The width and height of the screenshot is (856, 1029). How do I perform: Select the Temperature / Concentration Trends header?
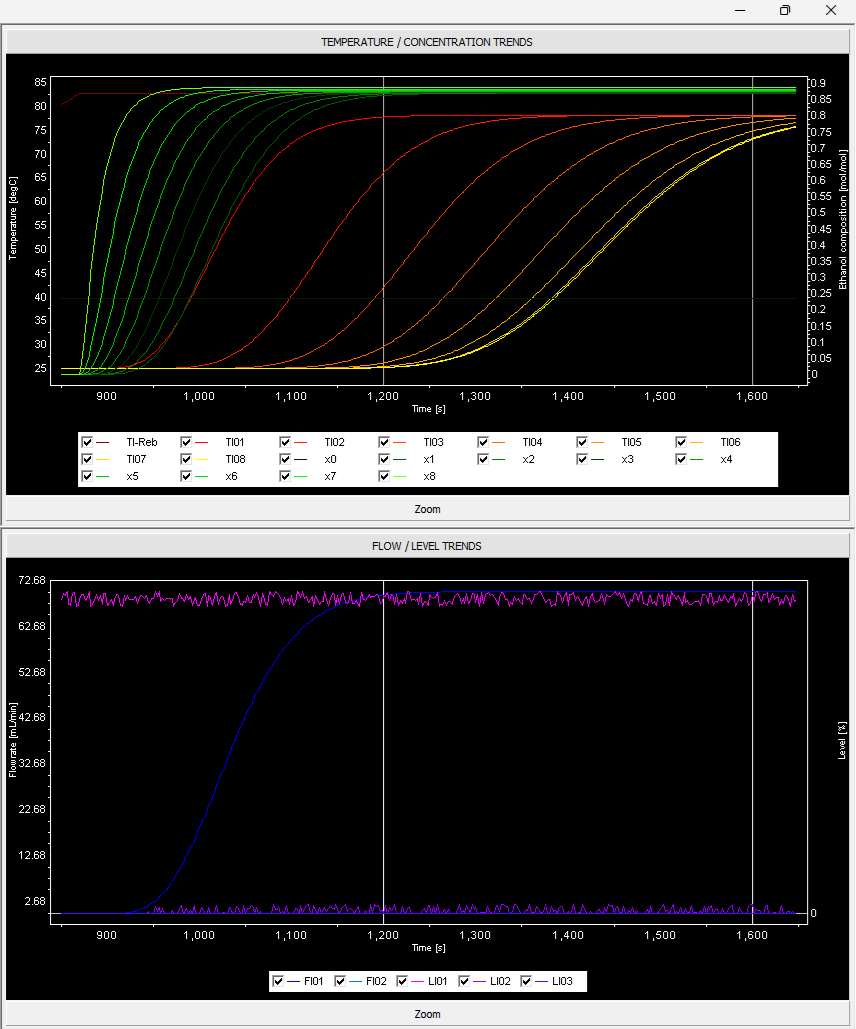(427, 42)
